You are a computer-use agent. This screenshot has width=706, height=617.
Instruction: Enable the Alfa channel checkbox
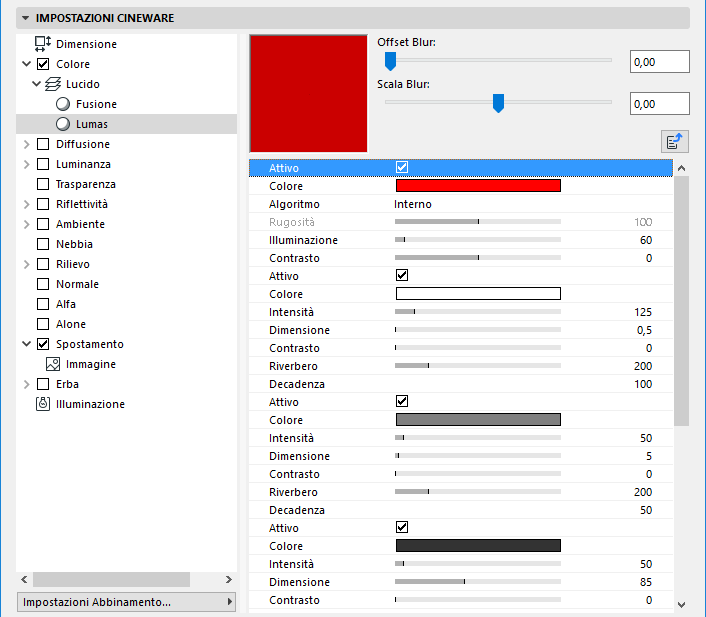click(43, 304)
